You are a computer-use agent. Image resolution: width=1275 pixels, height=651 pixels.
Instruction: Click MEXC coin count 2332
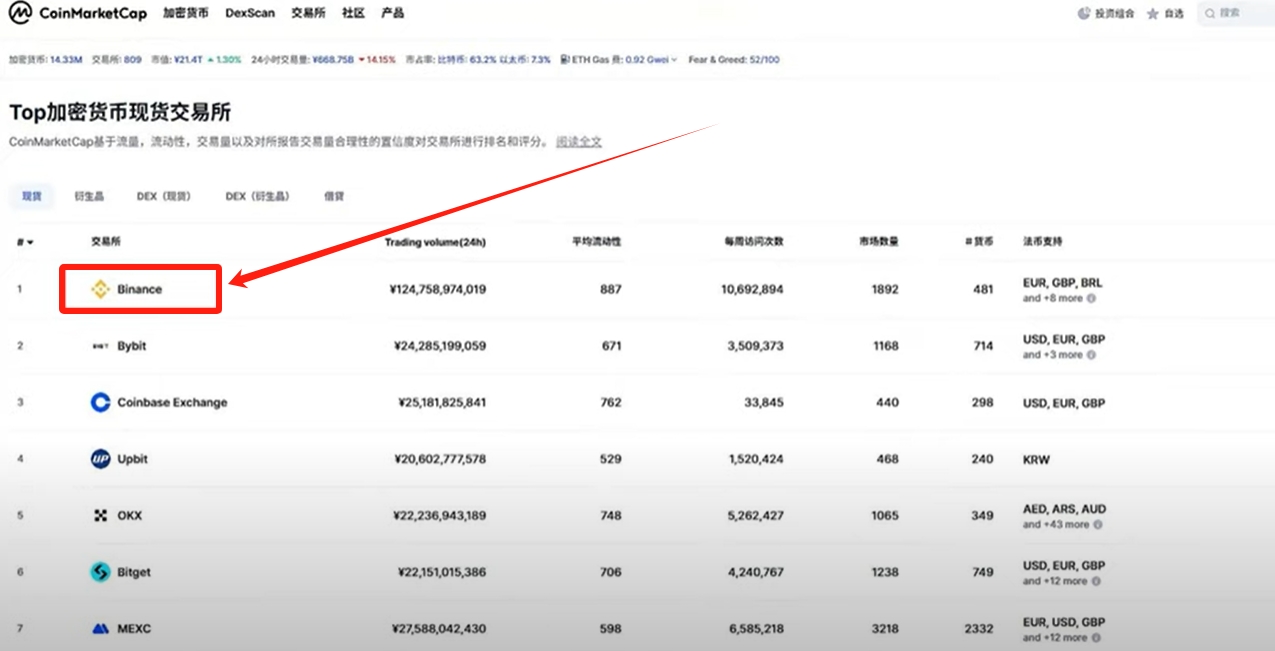[x=979, y=629]
